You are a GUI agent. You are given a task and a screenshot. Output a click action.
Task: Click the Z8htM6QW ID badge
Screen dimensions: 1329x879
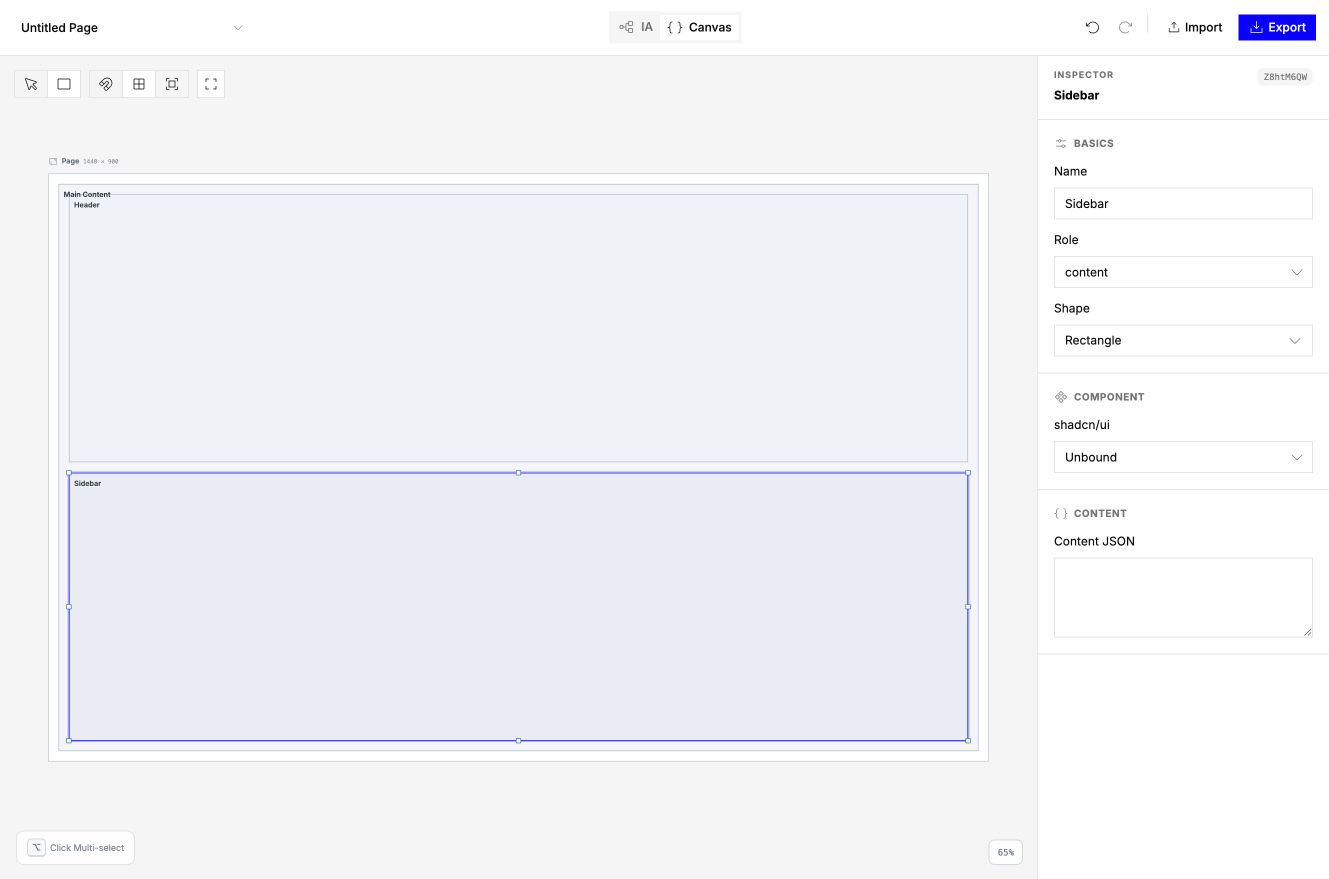pyautogui.click(x=1285, y=77)
